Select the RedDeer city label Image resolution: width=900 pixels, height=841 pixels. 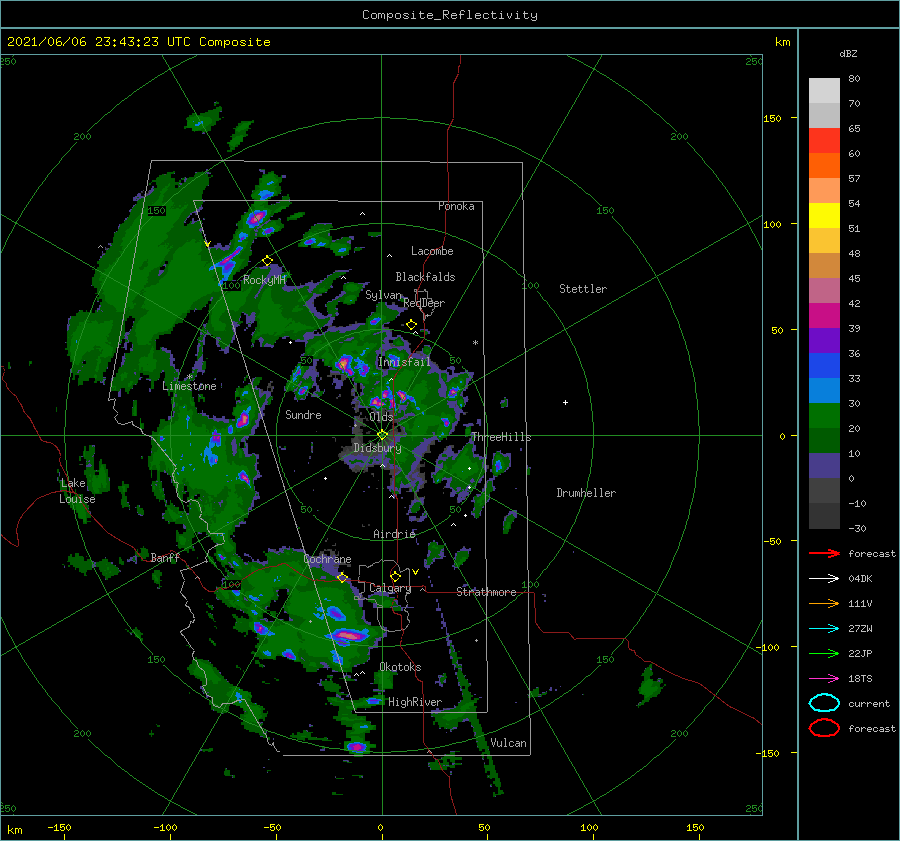click(x=424, y=303)
